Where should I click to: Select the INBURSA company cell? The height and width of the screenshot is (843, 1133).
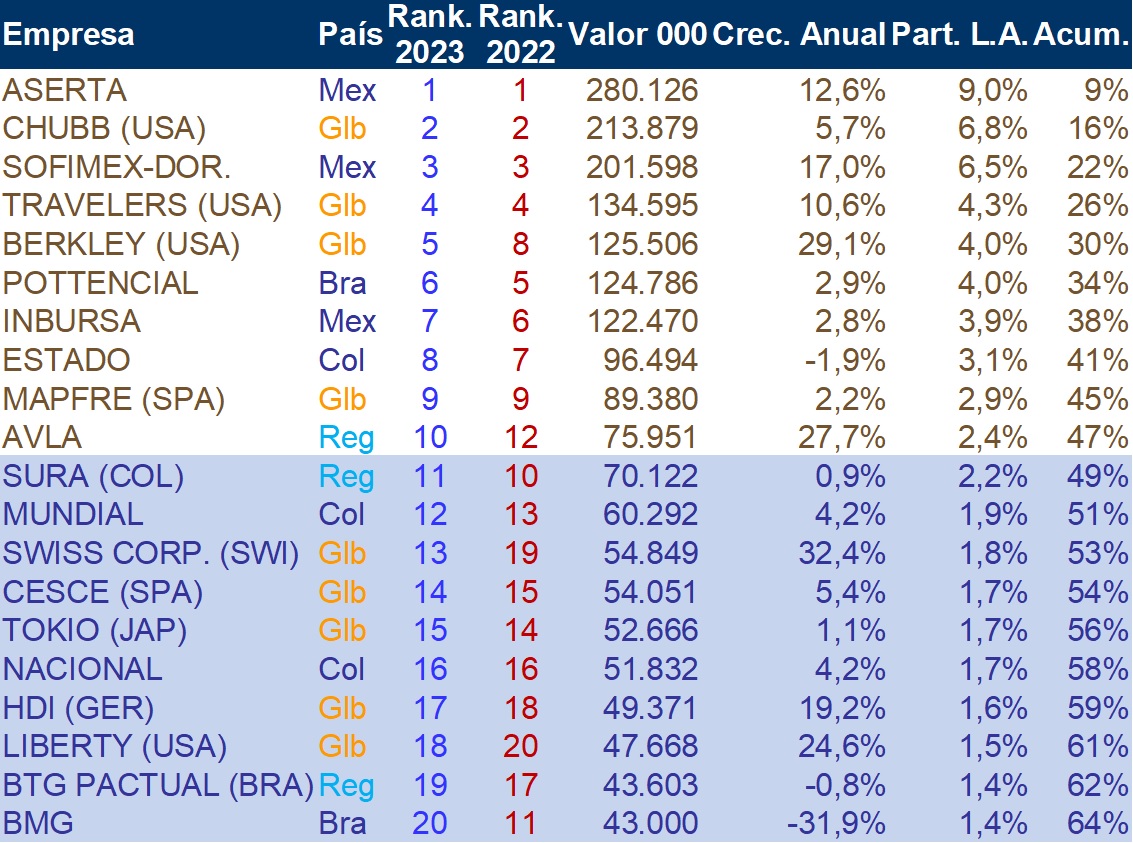(x=71, y=321)
